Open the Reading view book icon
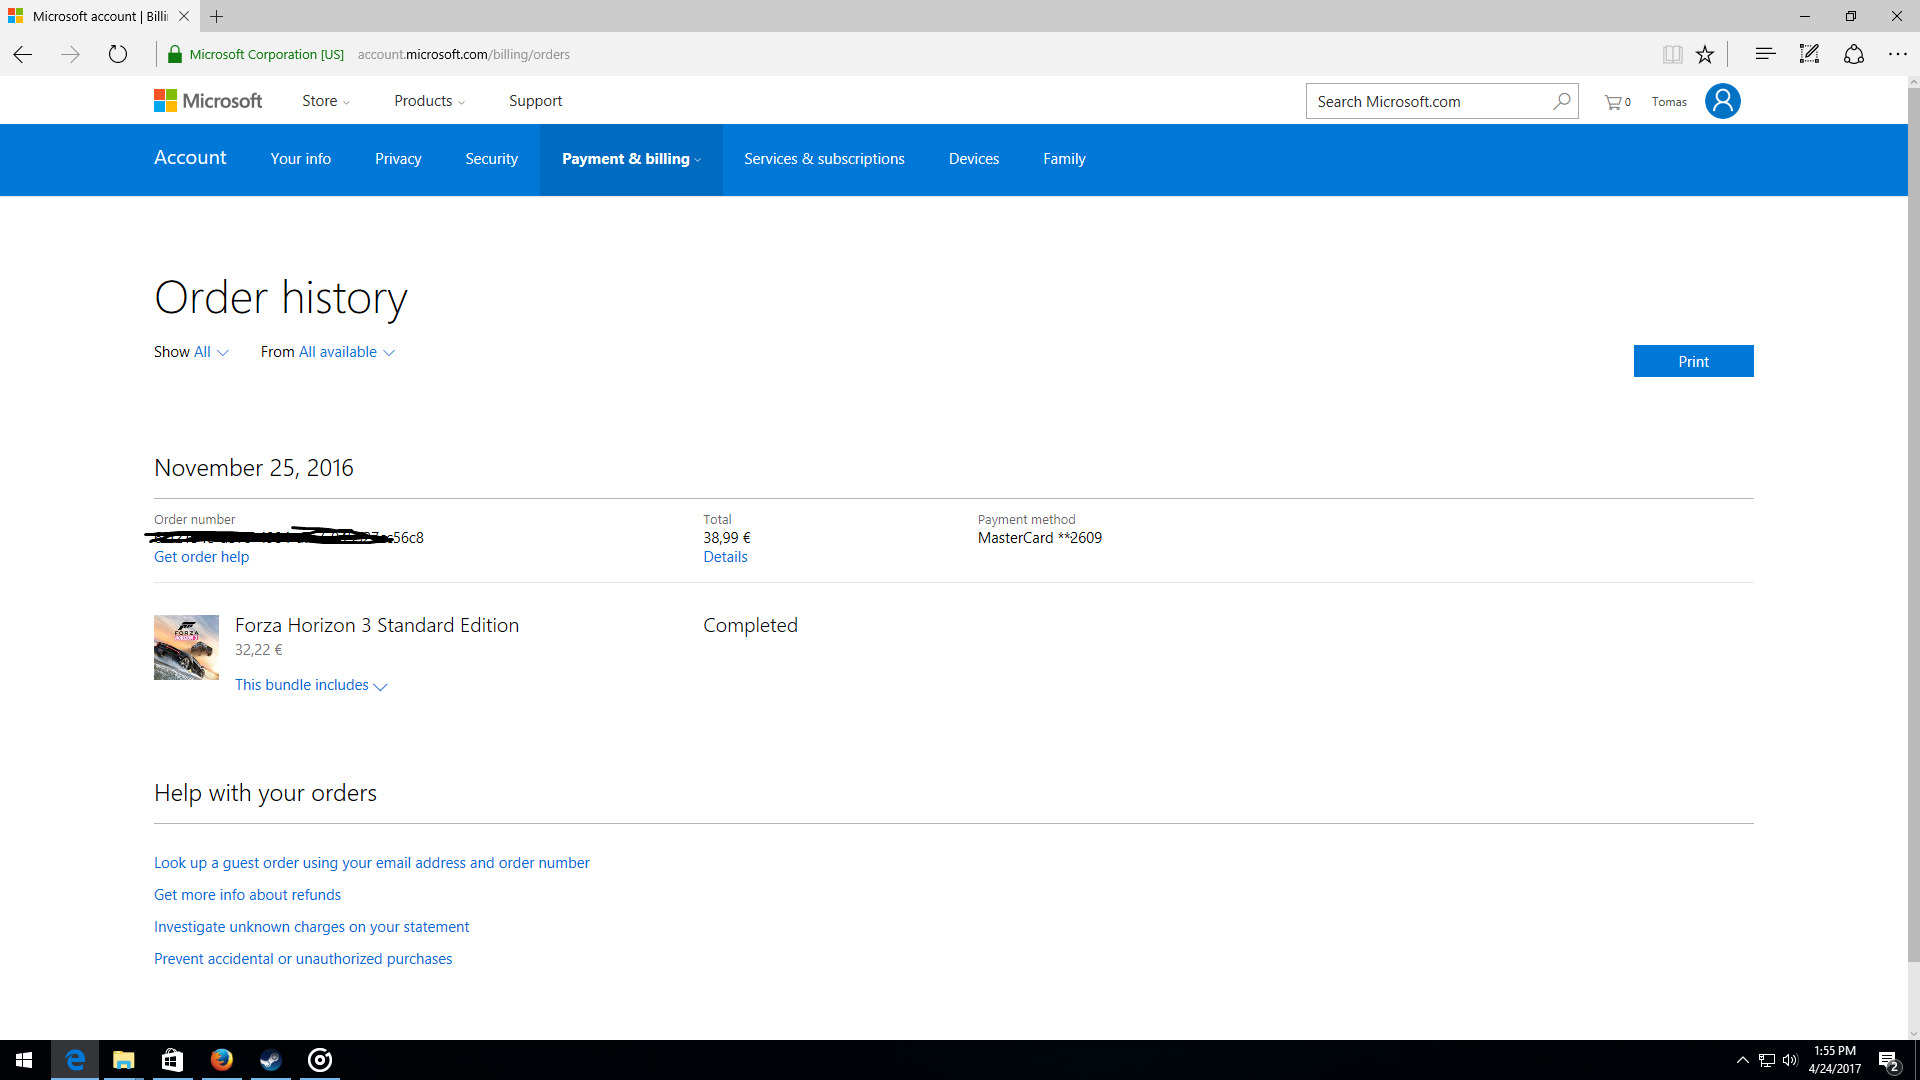Screen dimensions: 1920x1080 click(1672, 54)
